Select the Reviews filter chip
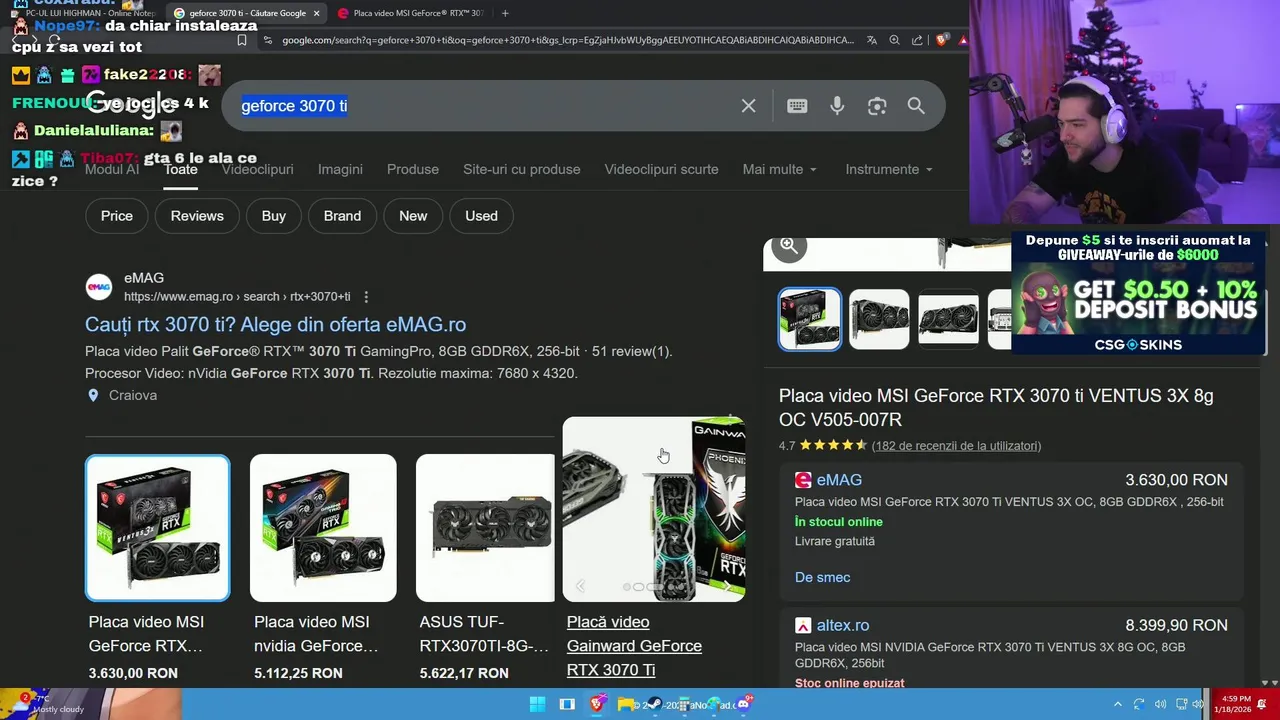 coord(197,216)
